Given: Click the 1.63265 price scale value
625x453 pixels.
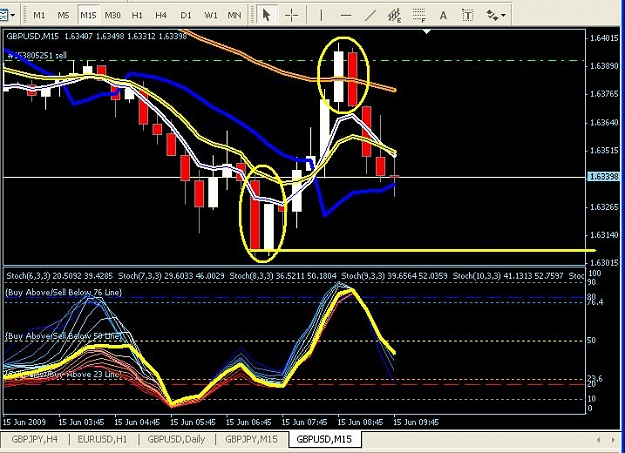Looking at the screenshot, I should (x=604, y=207).
